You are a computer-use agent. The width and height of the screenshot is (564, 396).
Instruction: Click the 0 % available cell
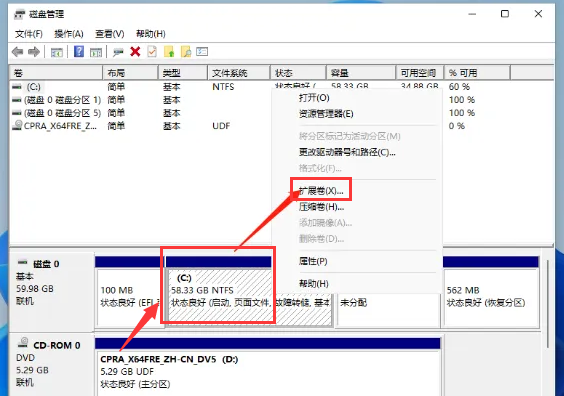coord(456,126)
